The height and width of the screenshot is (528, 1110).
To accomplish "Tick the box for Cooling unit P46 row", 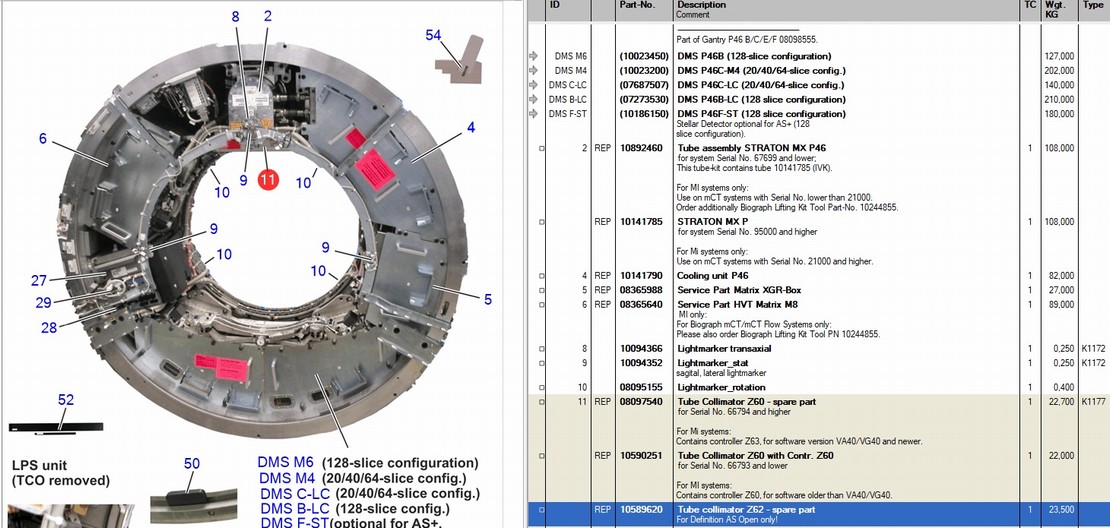I will pos(542,276).
